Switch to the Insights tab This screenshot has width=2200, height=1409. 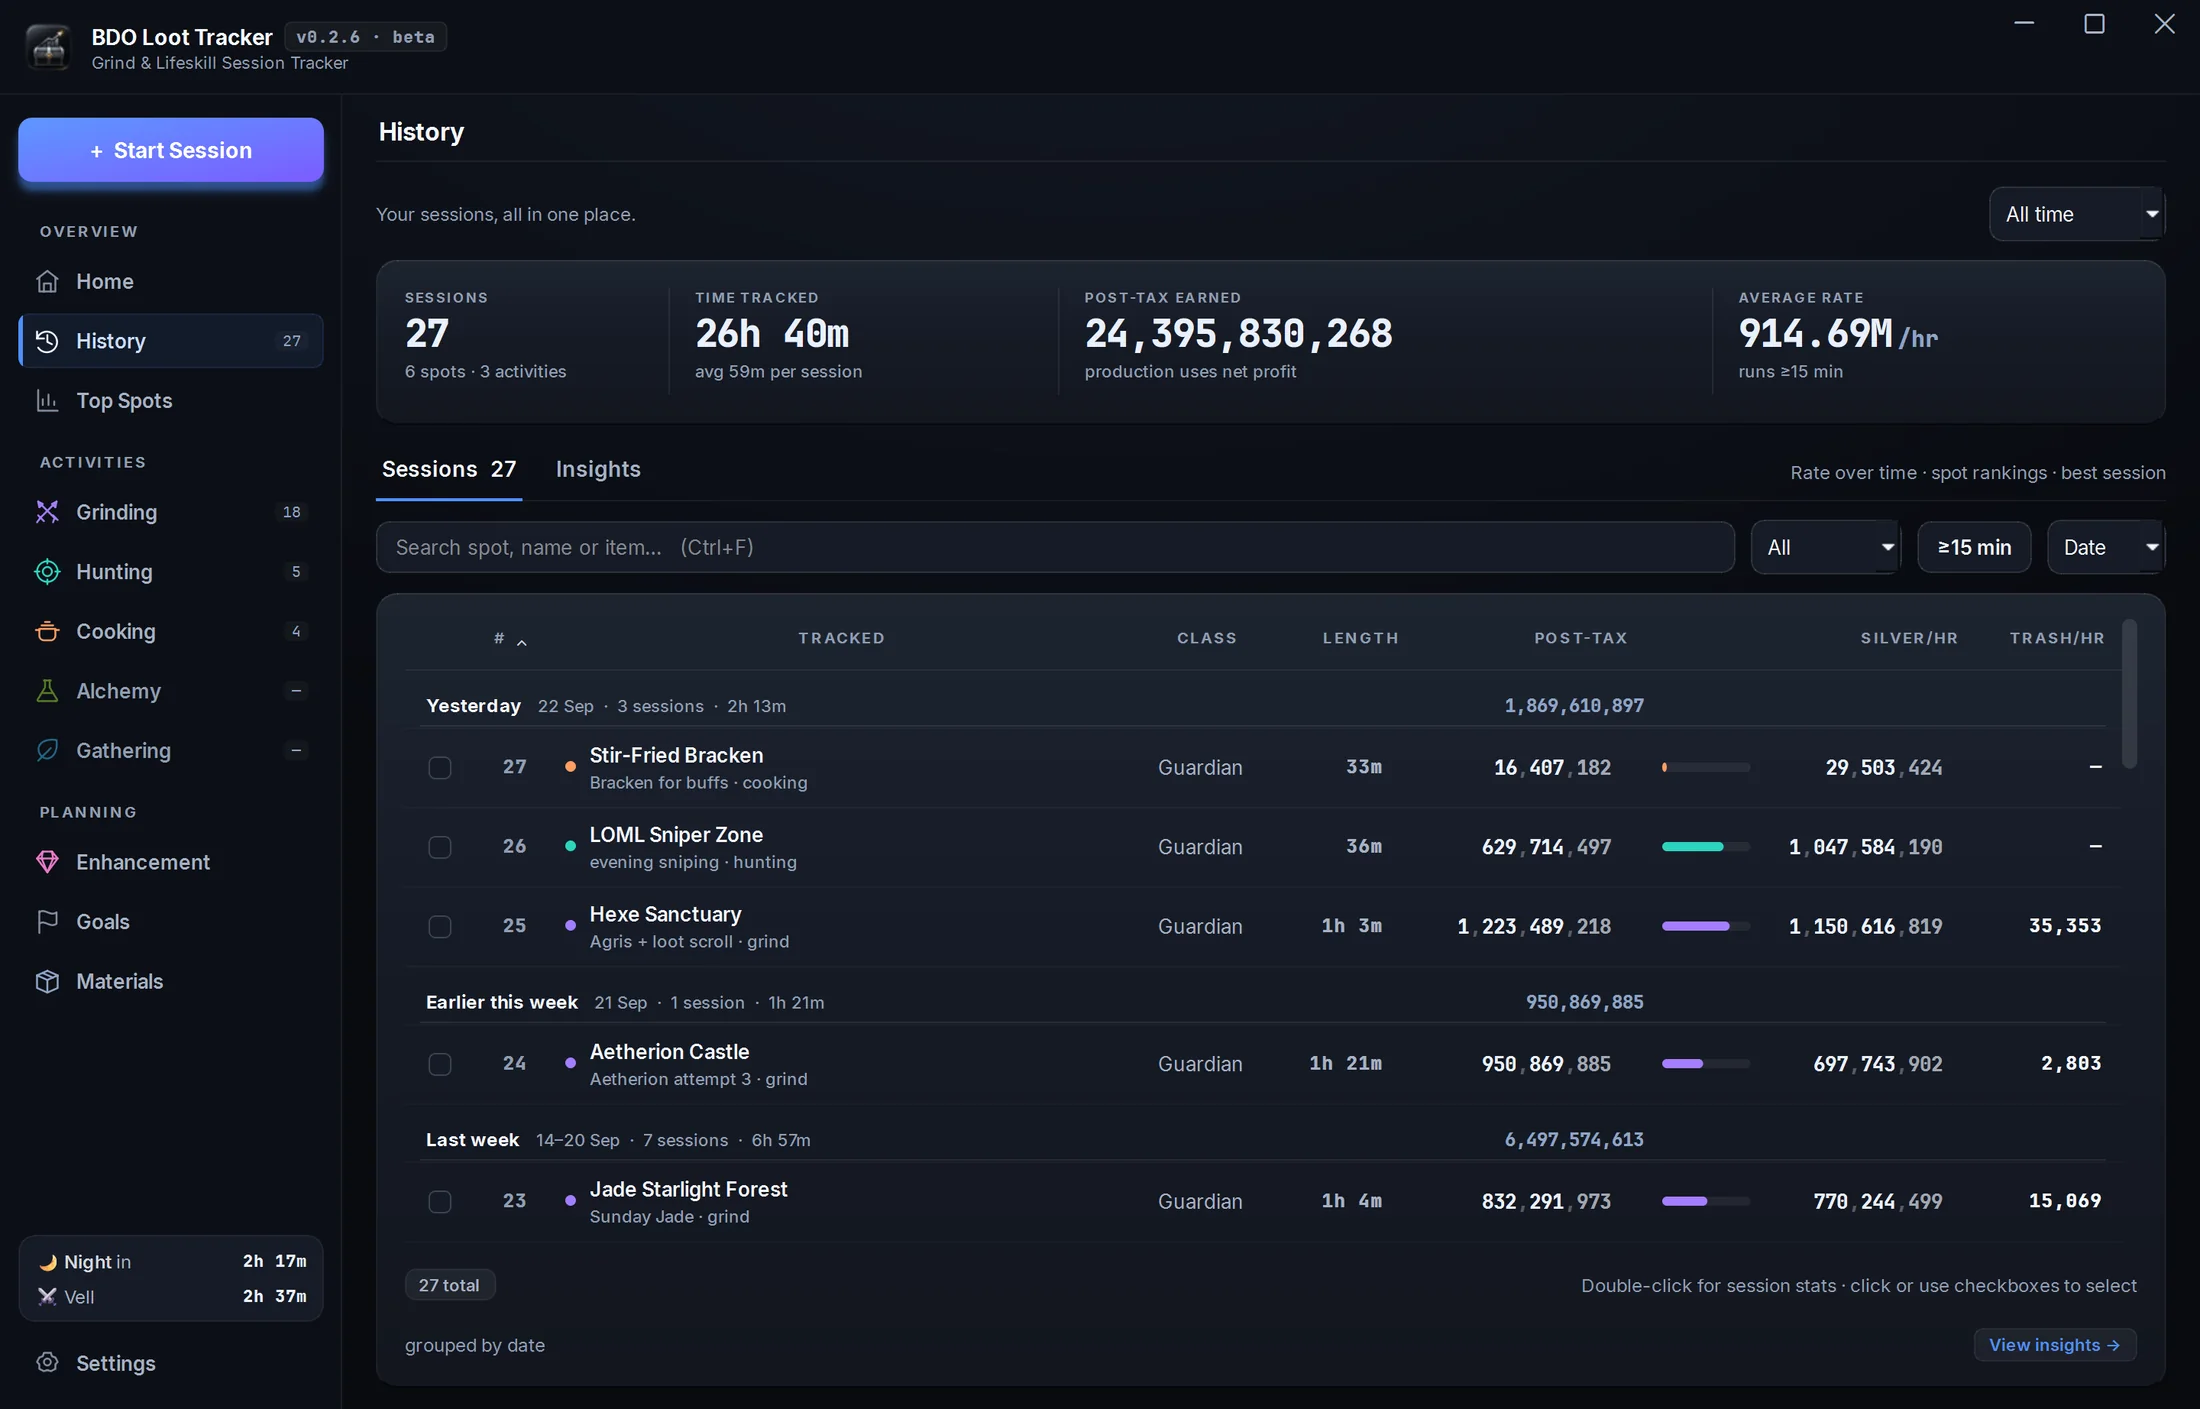[598, 469]
